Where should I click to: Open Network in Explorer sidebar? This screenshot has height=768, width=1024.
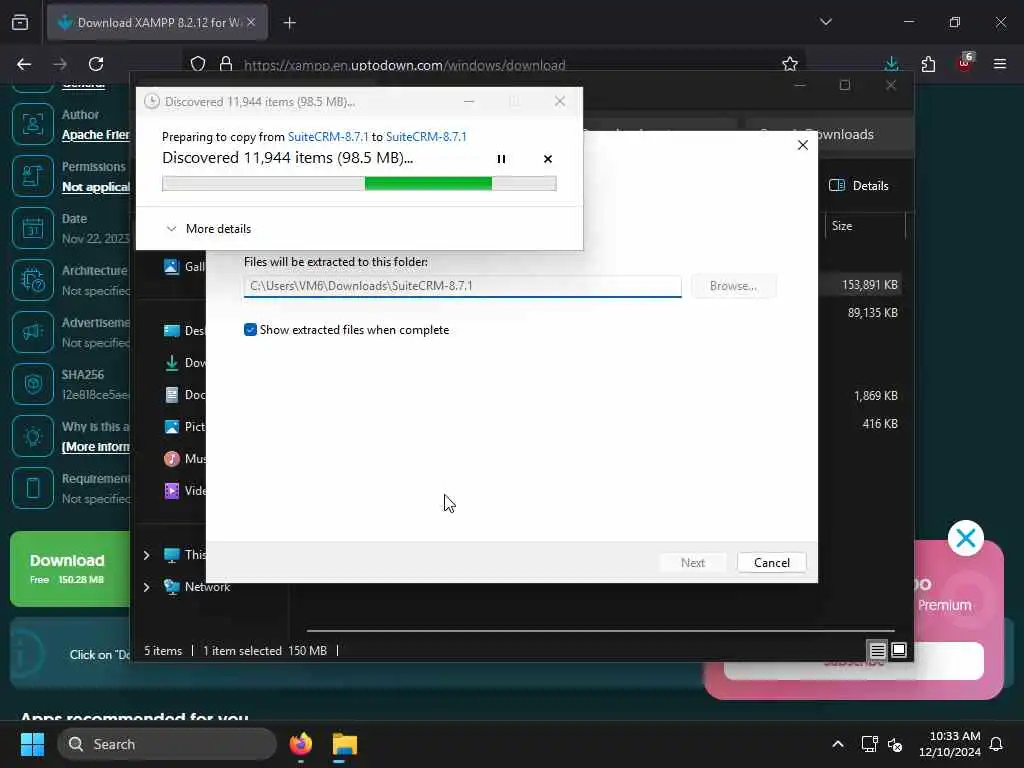pyautogui.click(x=197, y=587)
